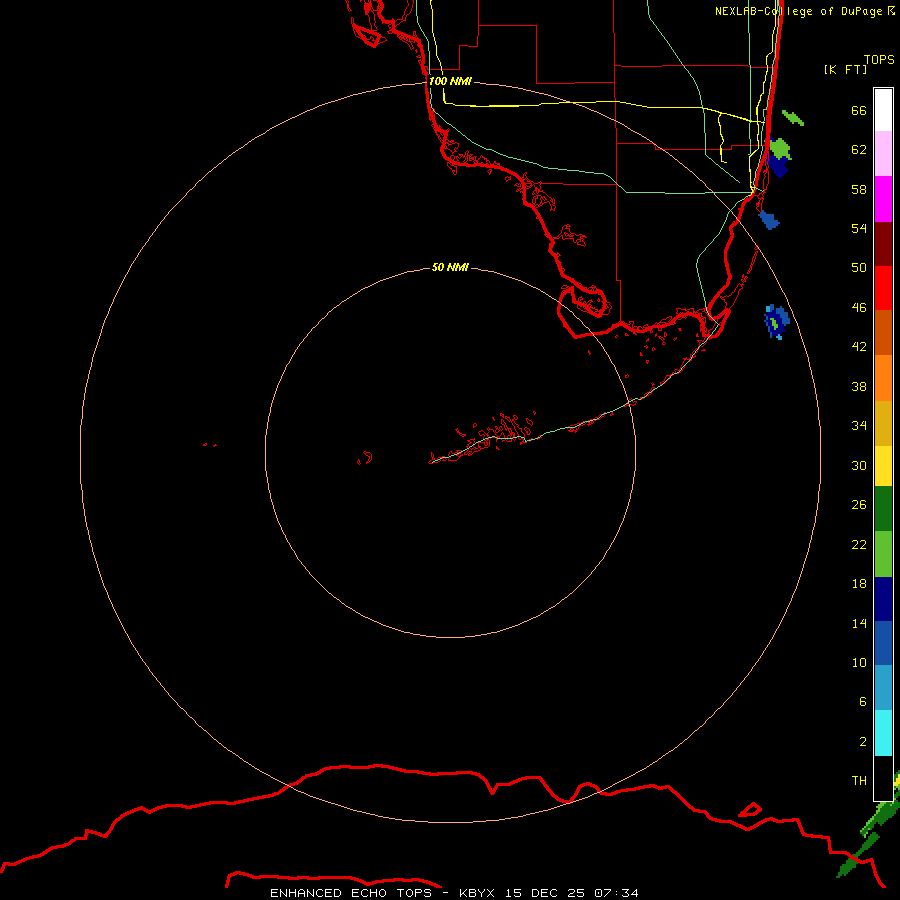Click the blue echo with the green core
900x900 pixels.
[777, 321]
